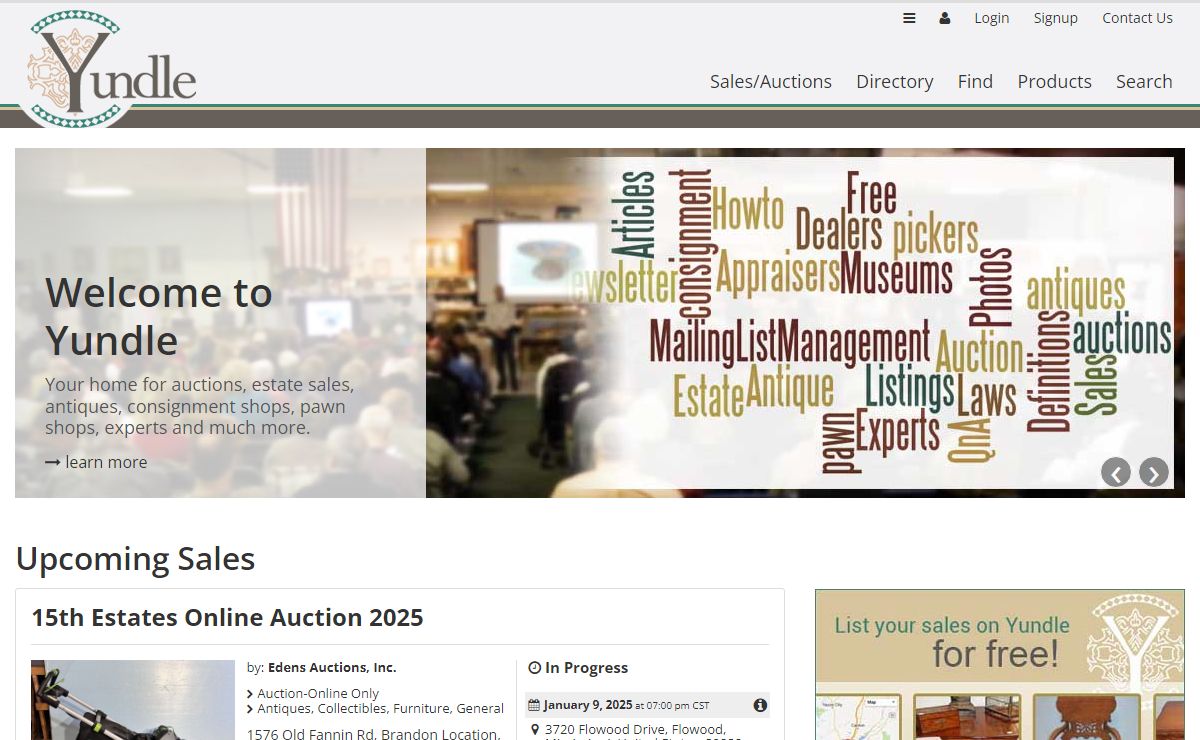
Task: Click Edens Auctions, Inc. seller name
Action: [332, 668]
